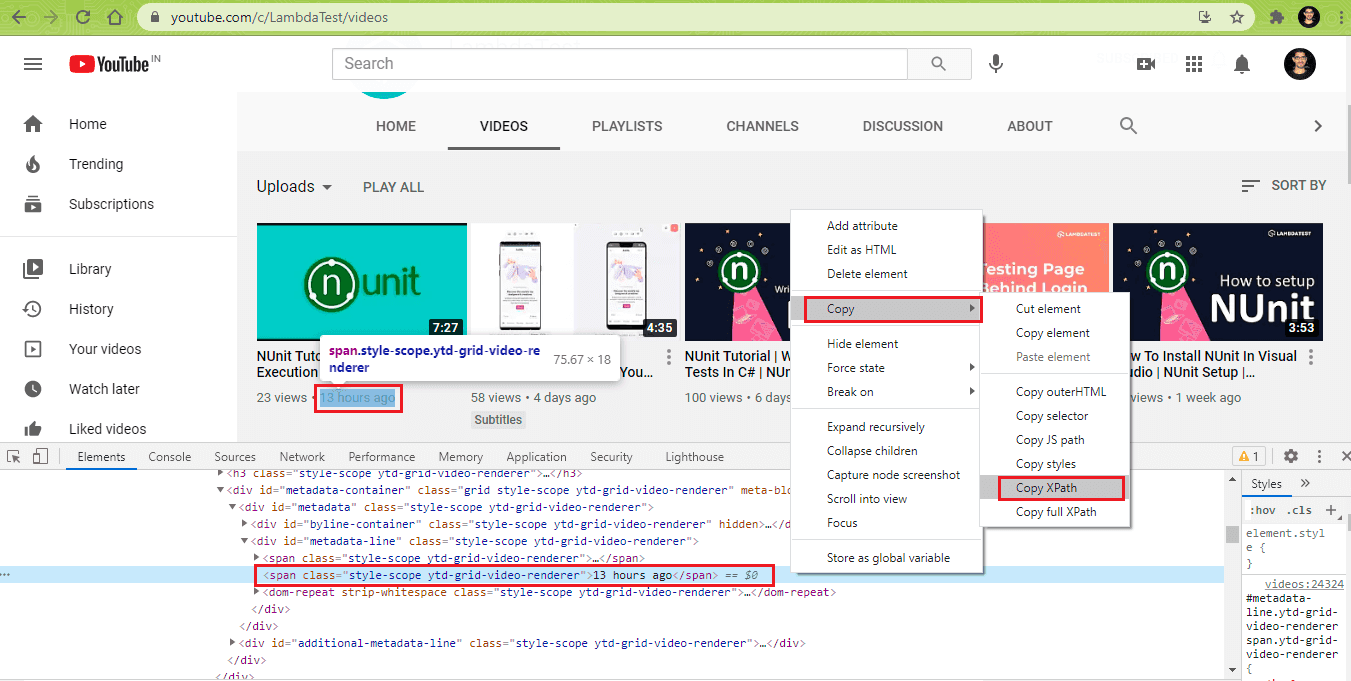Open the Uploads dropdown
The width and height of the screenshot is (1351, 681).
click(294, 186)
